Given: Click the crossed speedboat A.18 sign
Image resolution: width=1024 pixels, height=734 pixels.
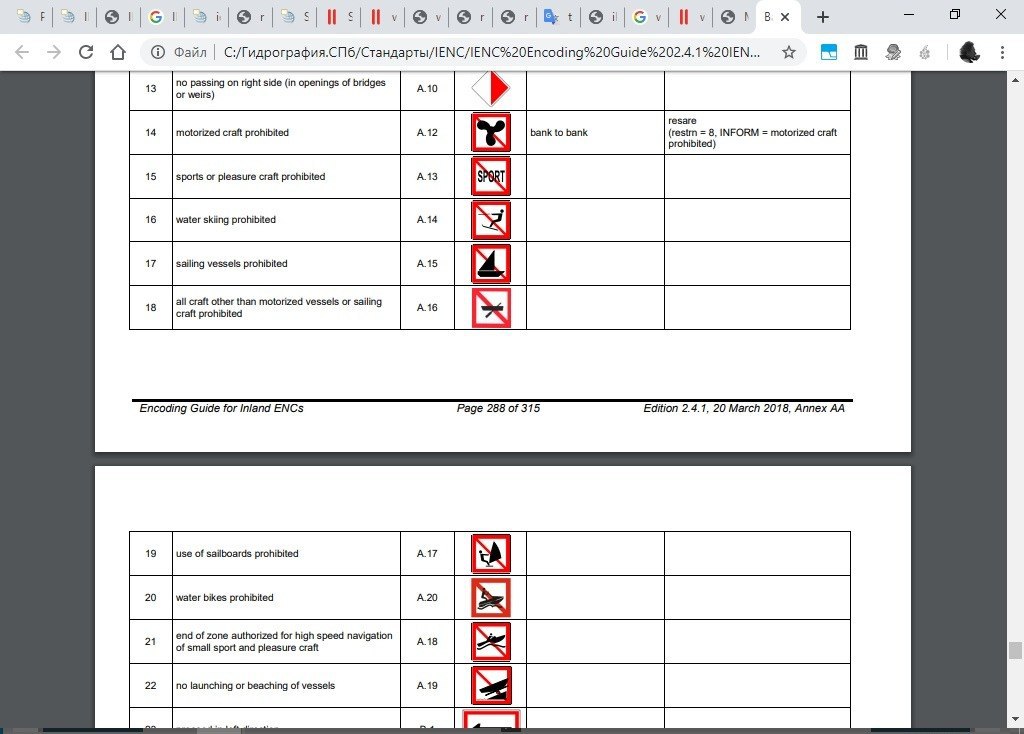Looking at the screenshot, I should pos(490,641).
